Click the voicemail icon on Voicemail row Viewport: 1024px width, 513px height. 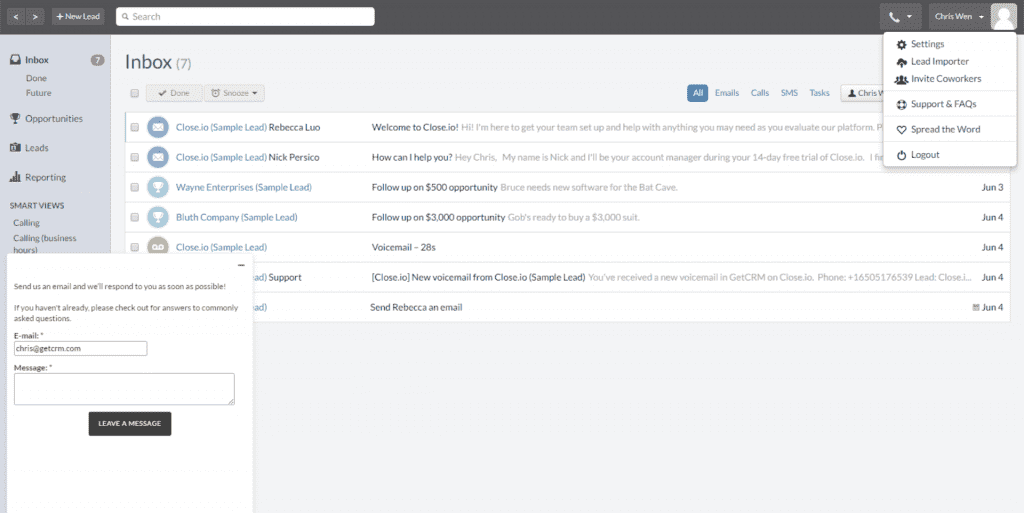coord(158,246)
